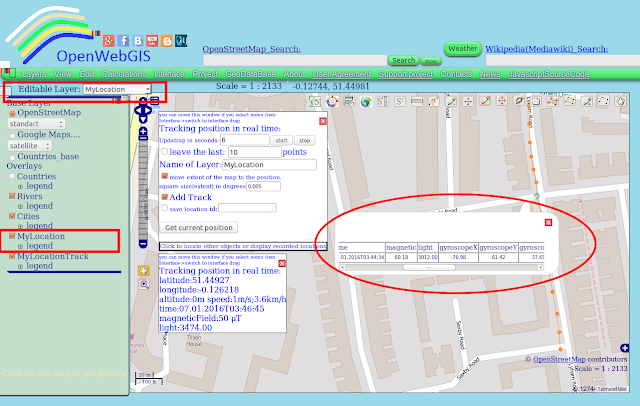Click the Weather button
The height and width of the screenshot is (406, 640).
pyautogui.click(x=462, y=49)
